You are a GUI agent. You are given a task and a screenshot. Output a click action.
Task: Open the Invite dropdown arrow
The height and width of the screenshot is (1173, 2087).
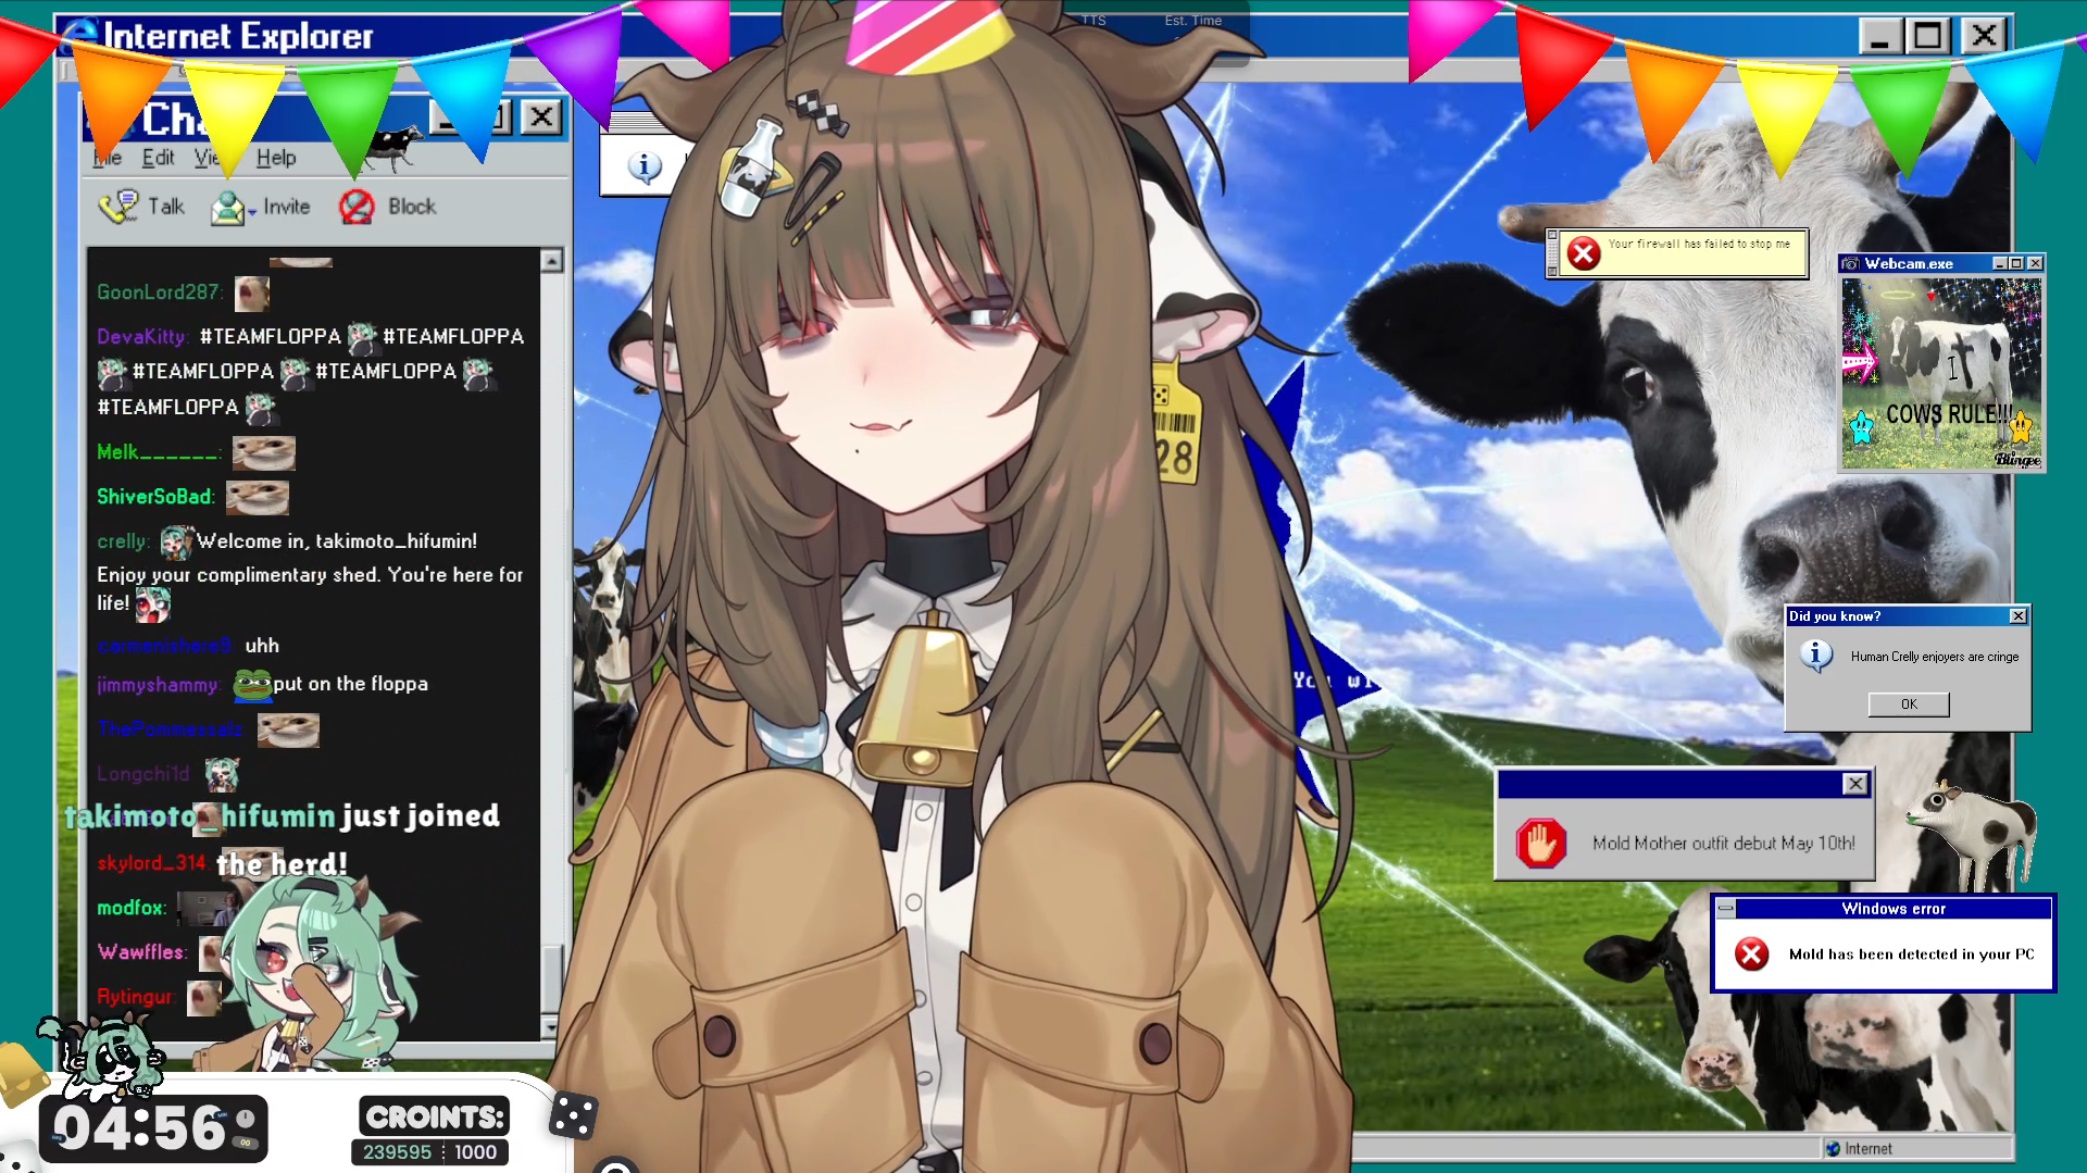252,212
